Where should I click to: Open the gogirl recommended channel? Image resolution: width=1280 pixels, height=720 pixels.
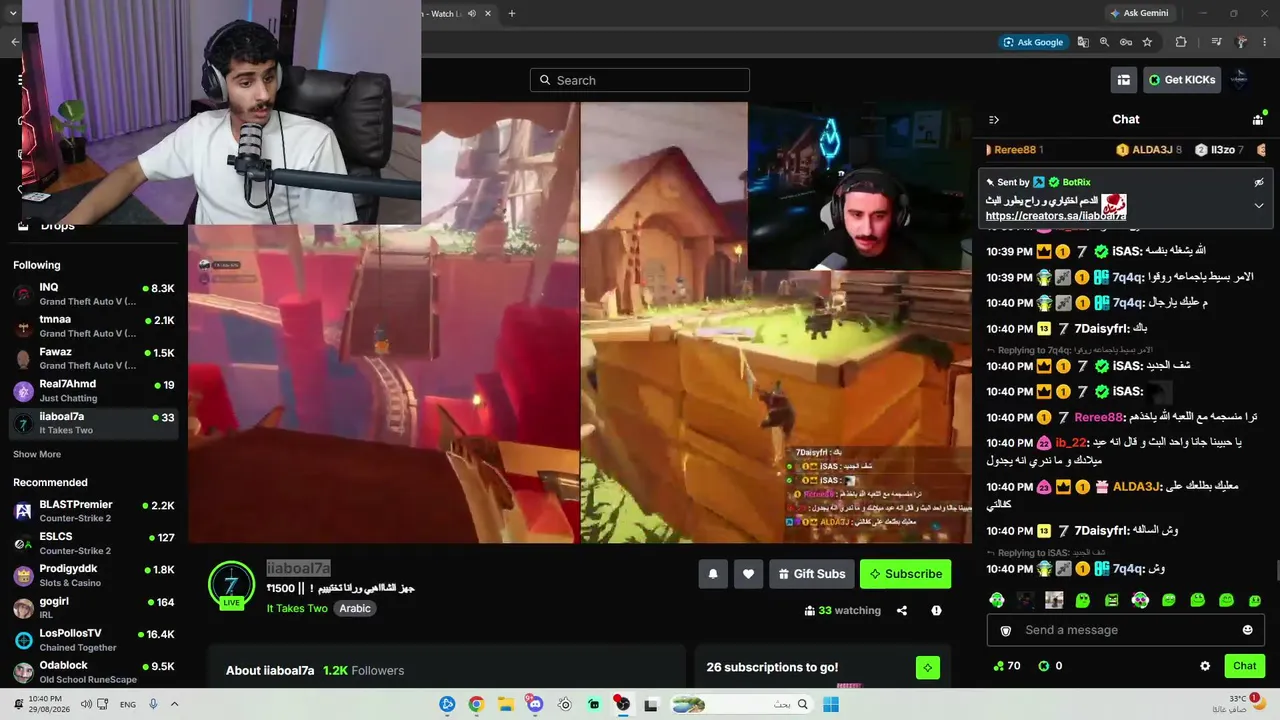click(94, 608)
